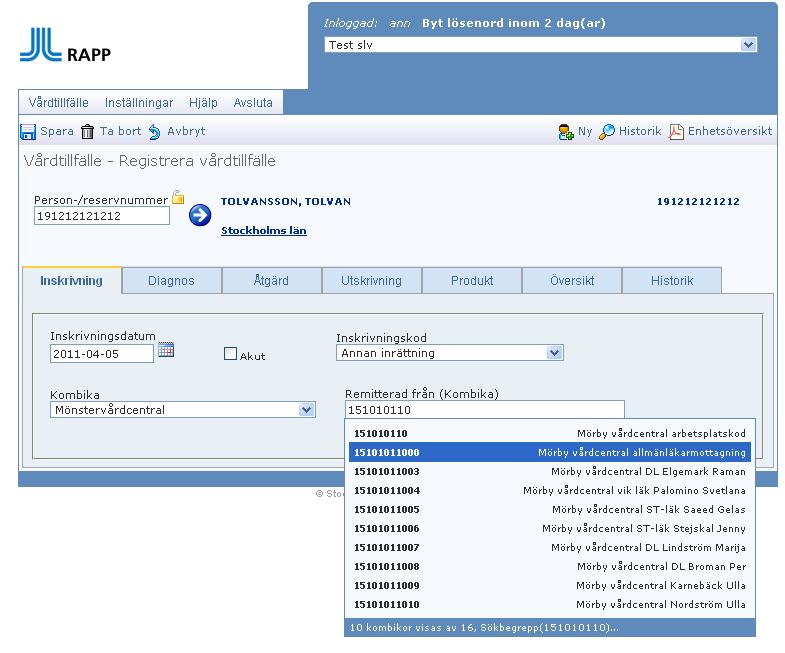Click the Avbryt undo arrow icon
Screen dimensions: 785x653
[155, 132]
